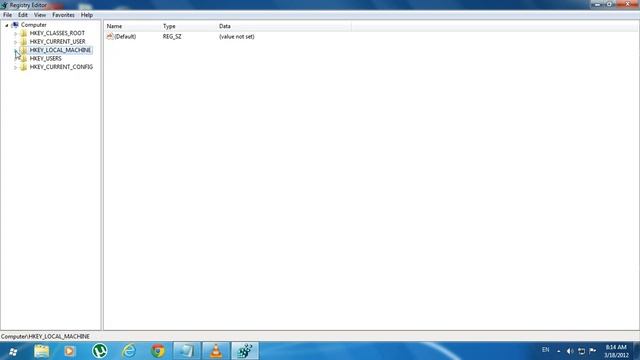The width and height of the screenshot is (640, 360).
Task: Click HKEY_CURRENT_CONFIG folder icon
Action: click(24, 67)
